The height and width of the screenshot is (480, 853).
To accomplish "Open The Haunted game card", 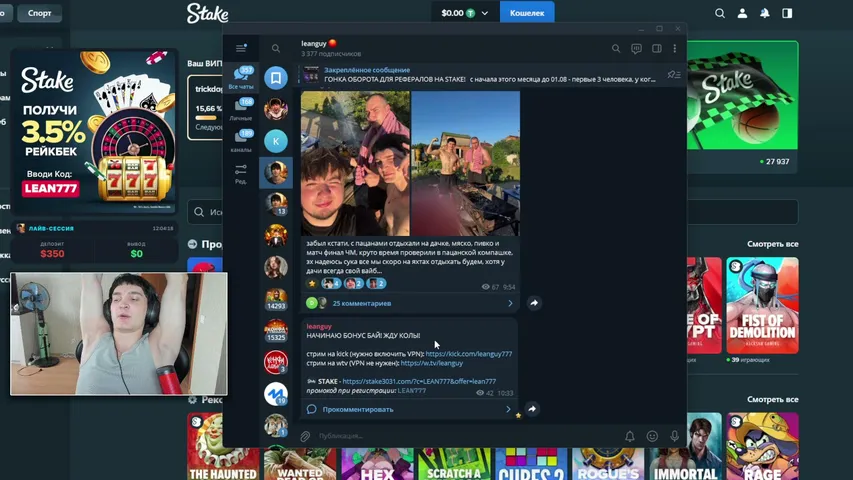I will (x=223, y=446).
